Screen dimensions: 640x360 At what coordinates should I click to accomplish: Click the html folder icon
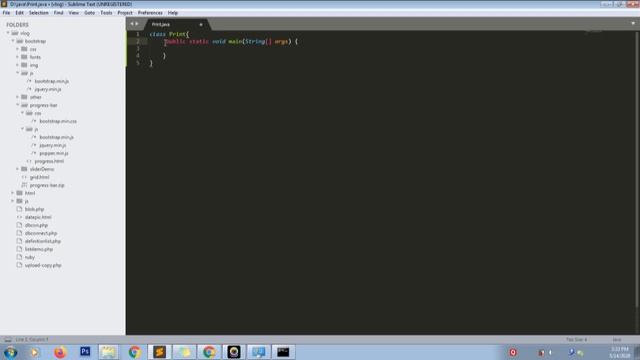[x=19, y=193]
